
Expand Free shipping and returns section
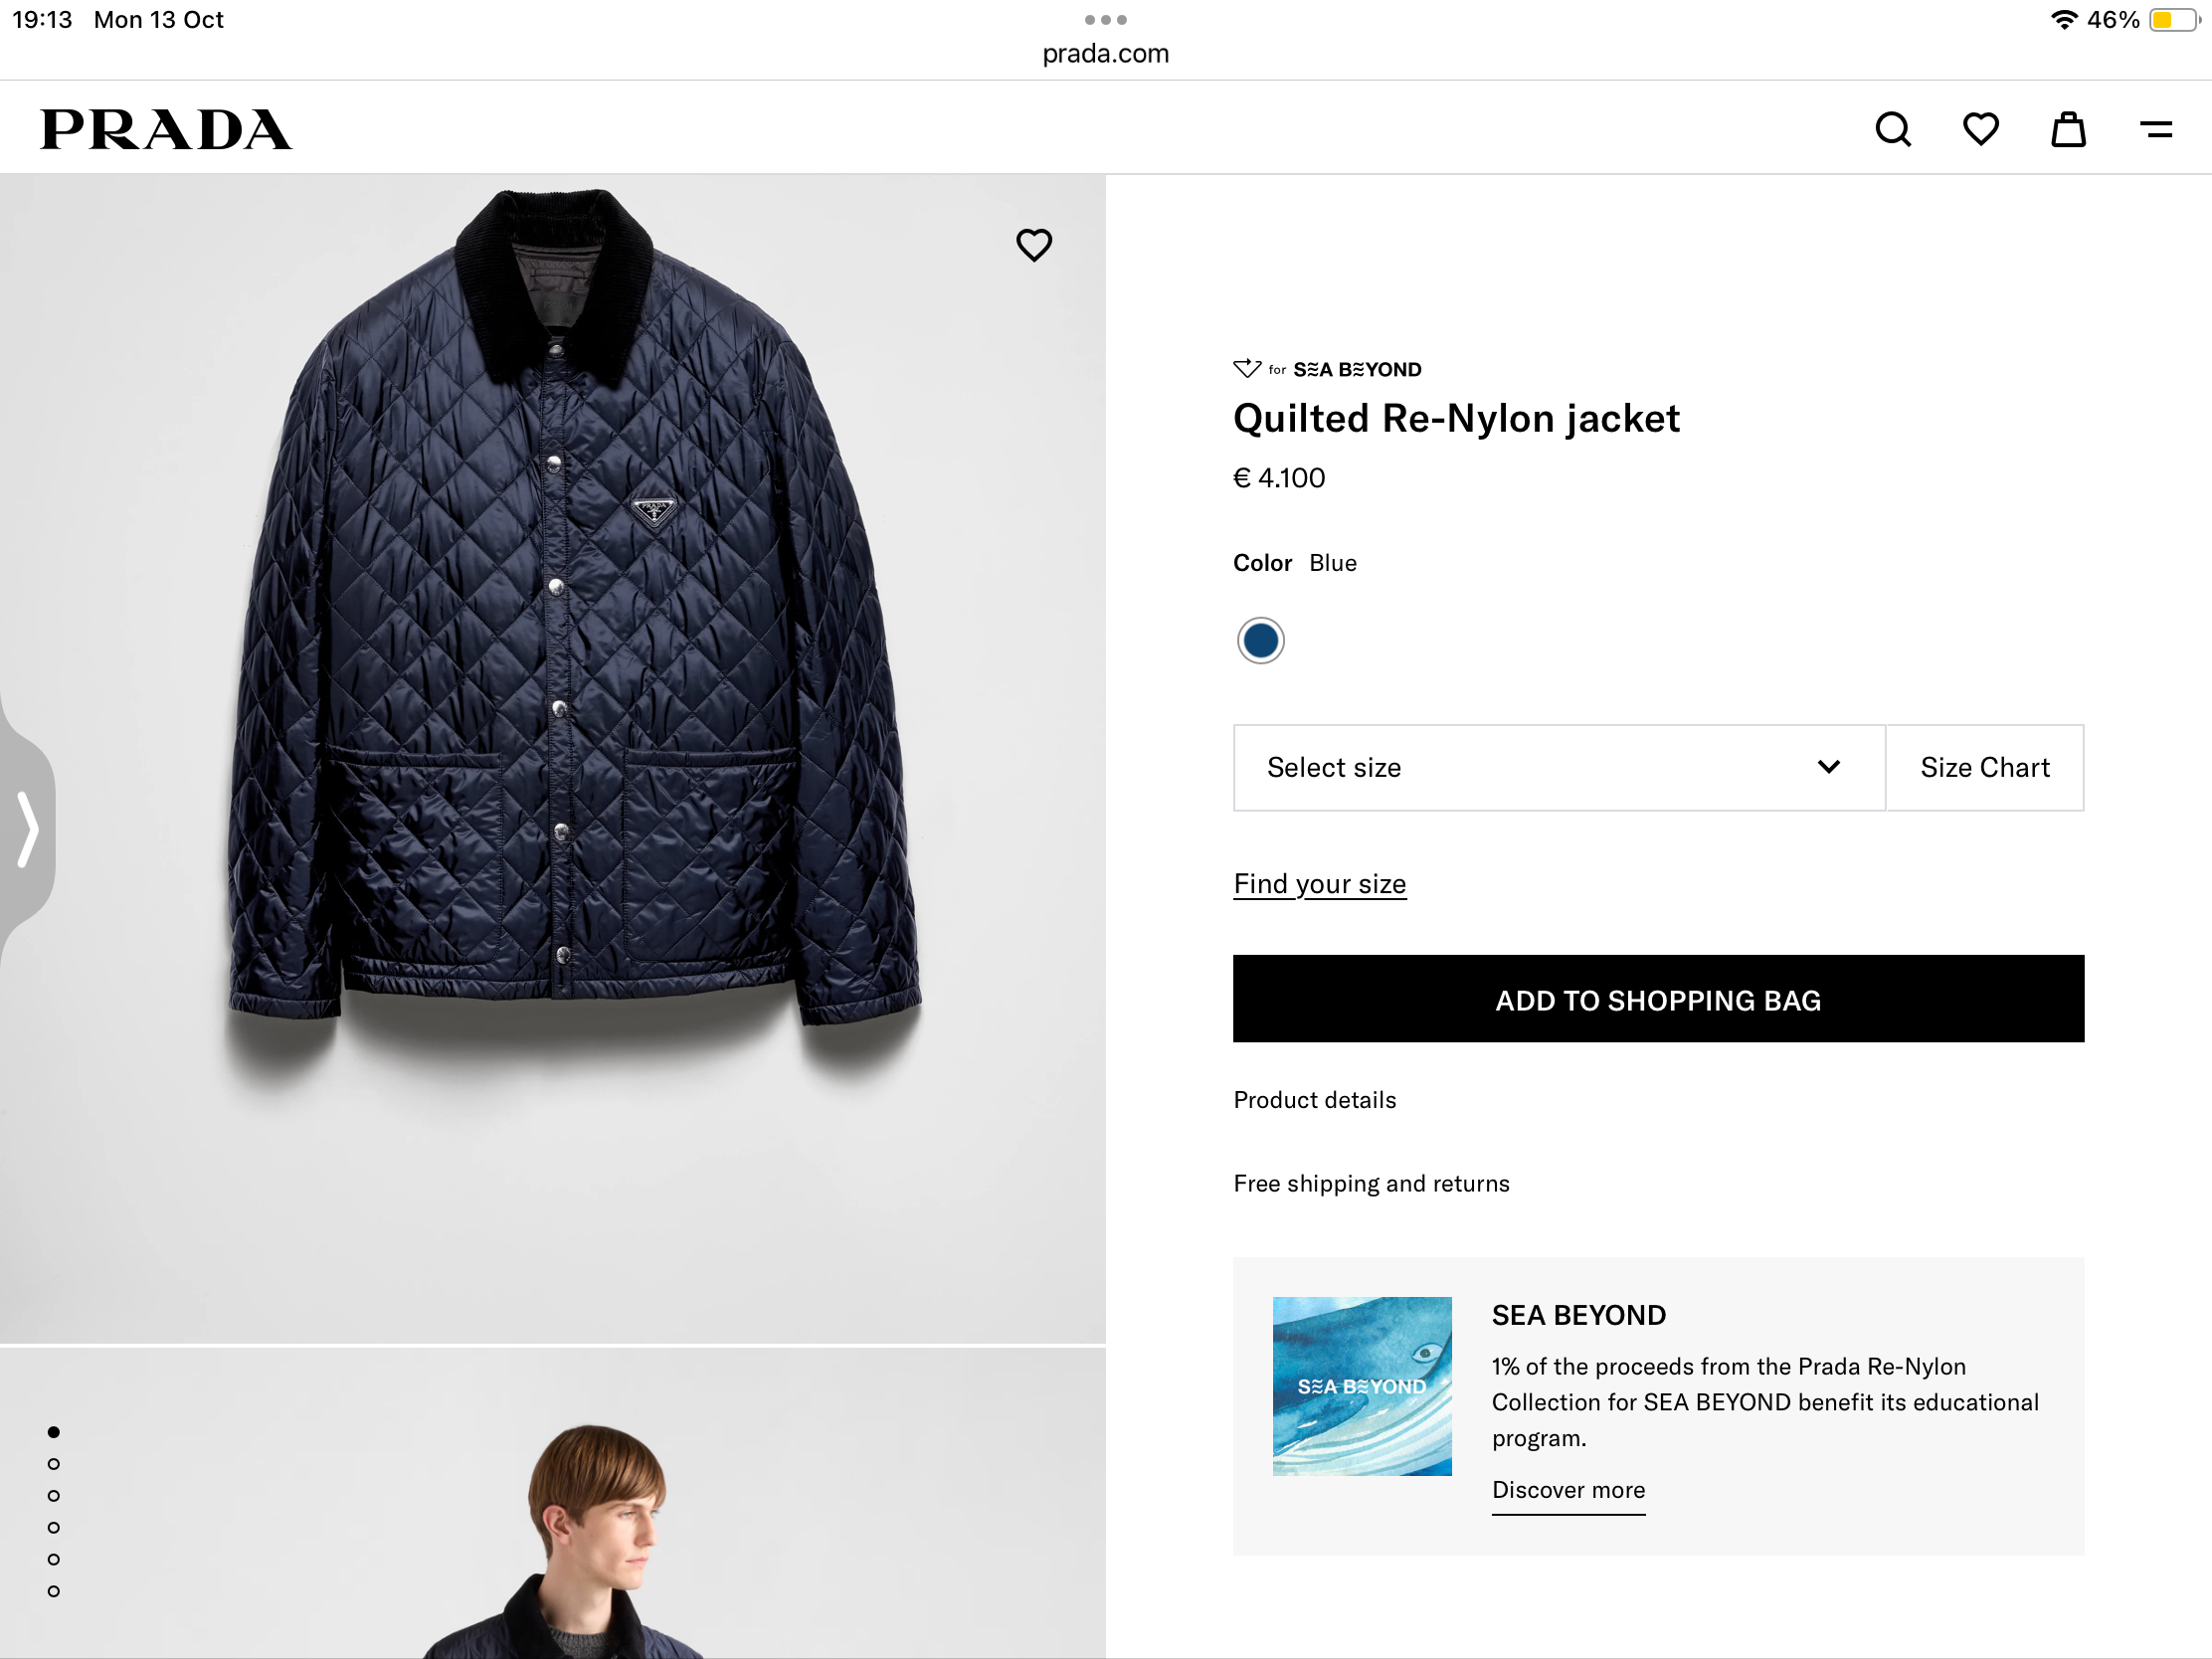[1371, 1184]
